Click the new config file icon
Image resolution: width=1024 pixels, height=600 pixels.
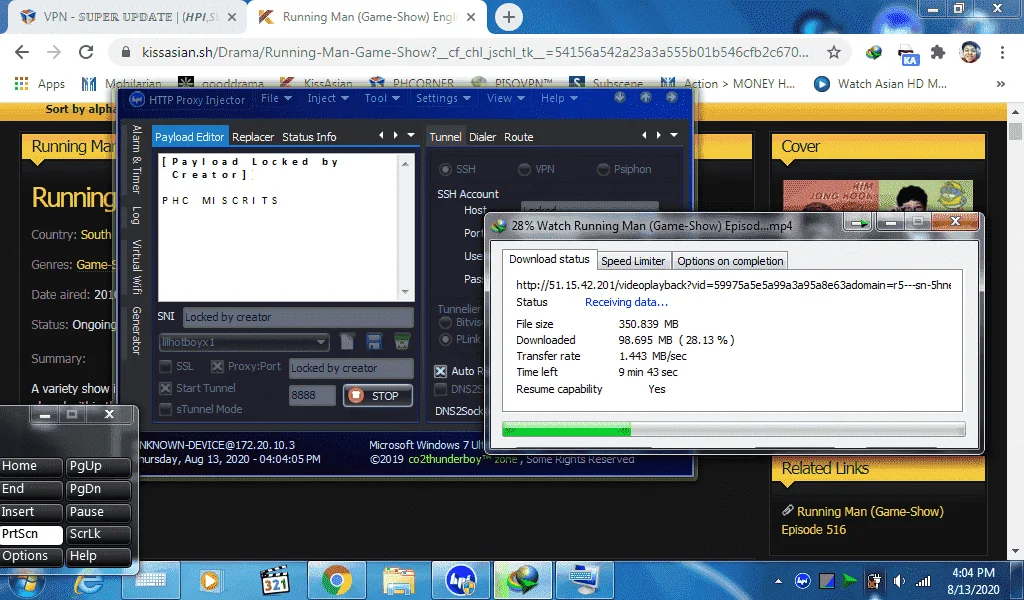point(347,341)
